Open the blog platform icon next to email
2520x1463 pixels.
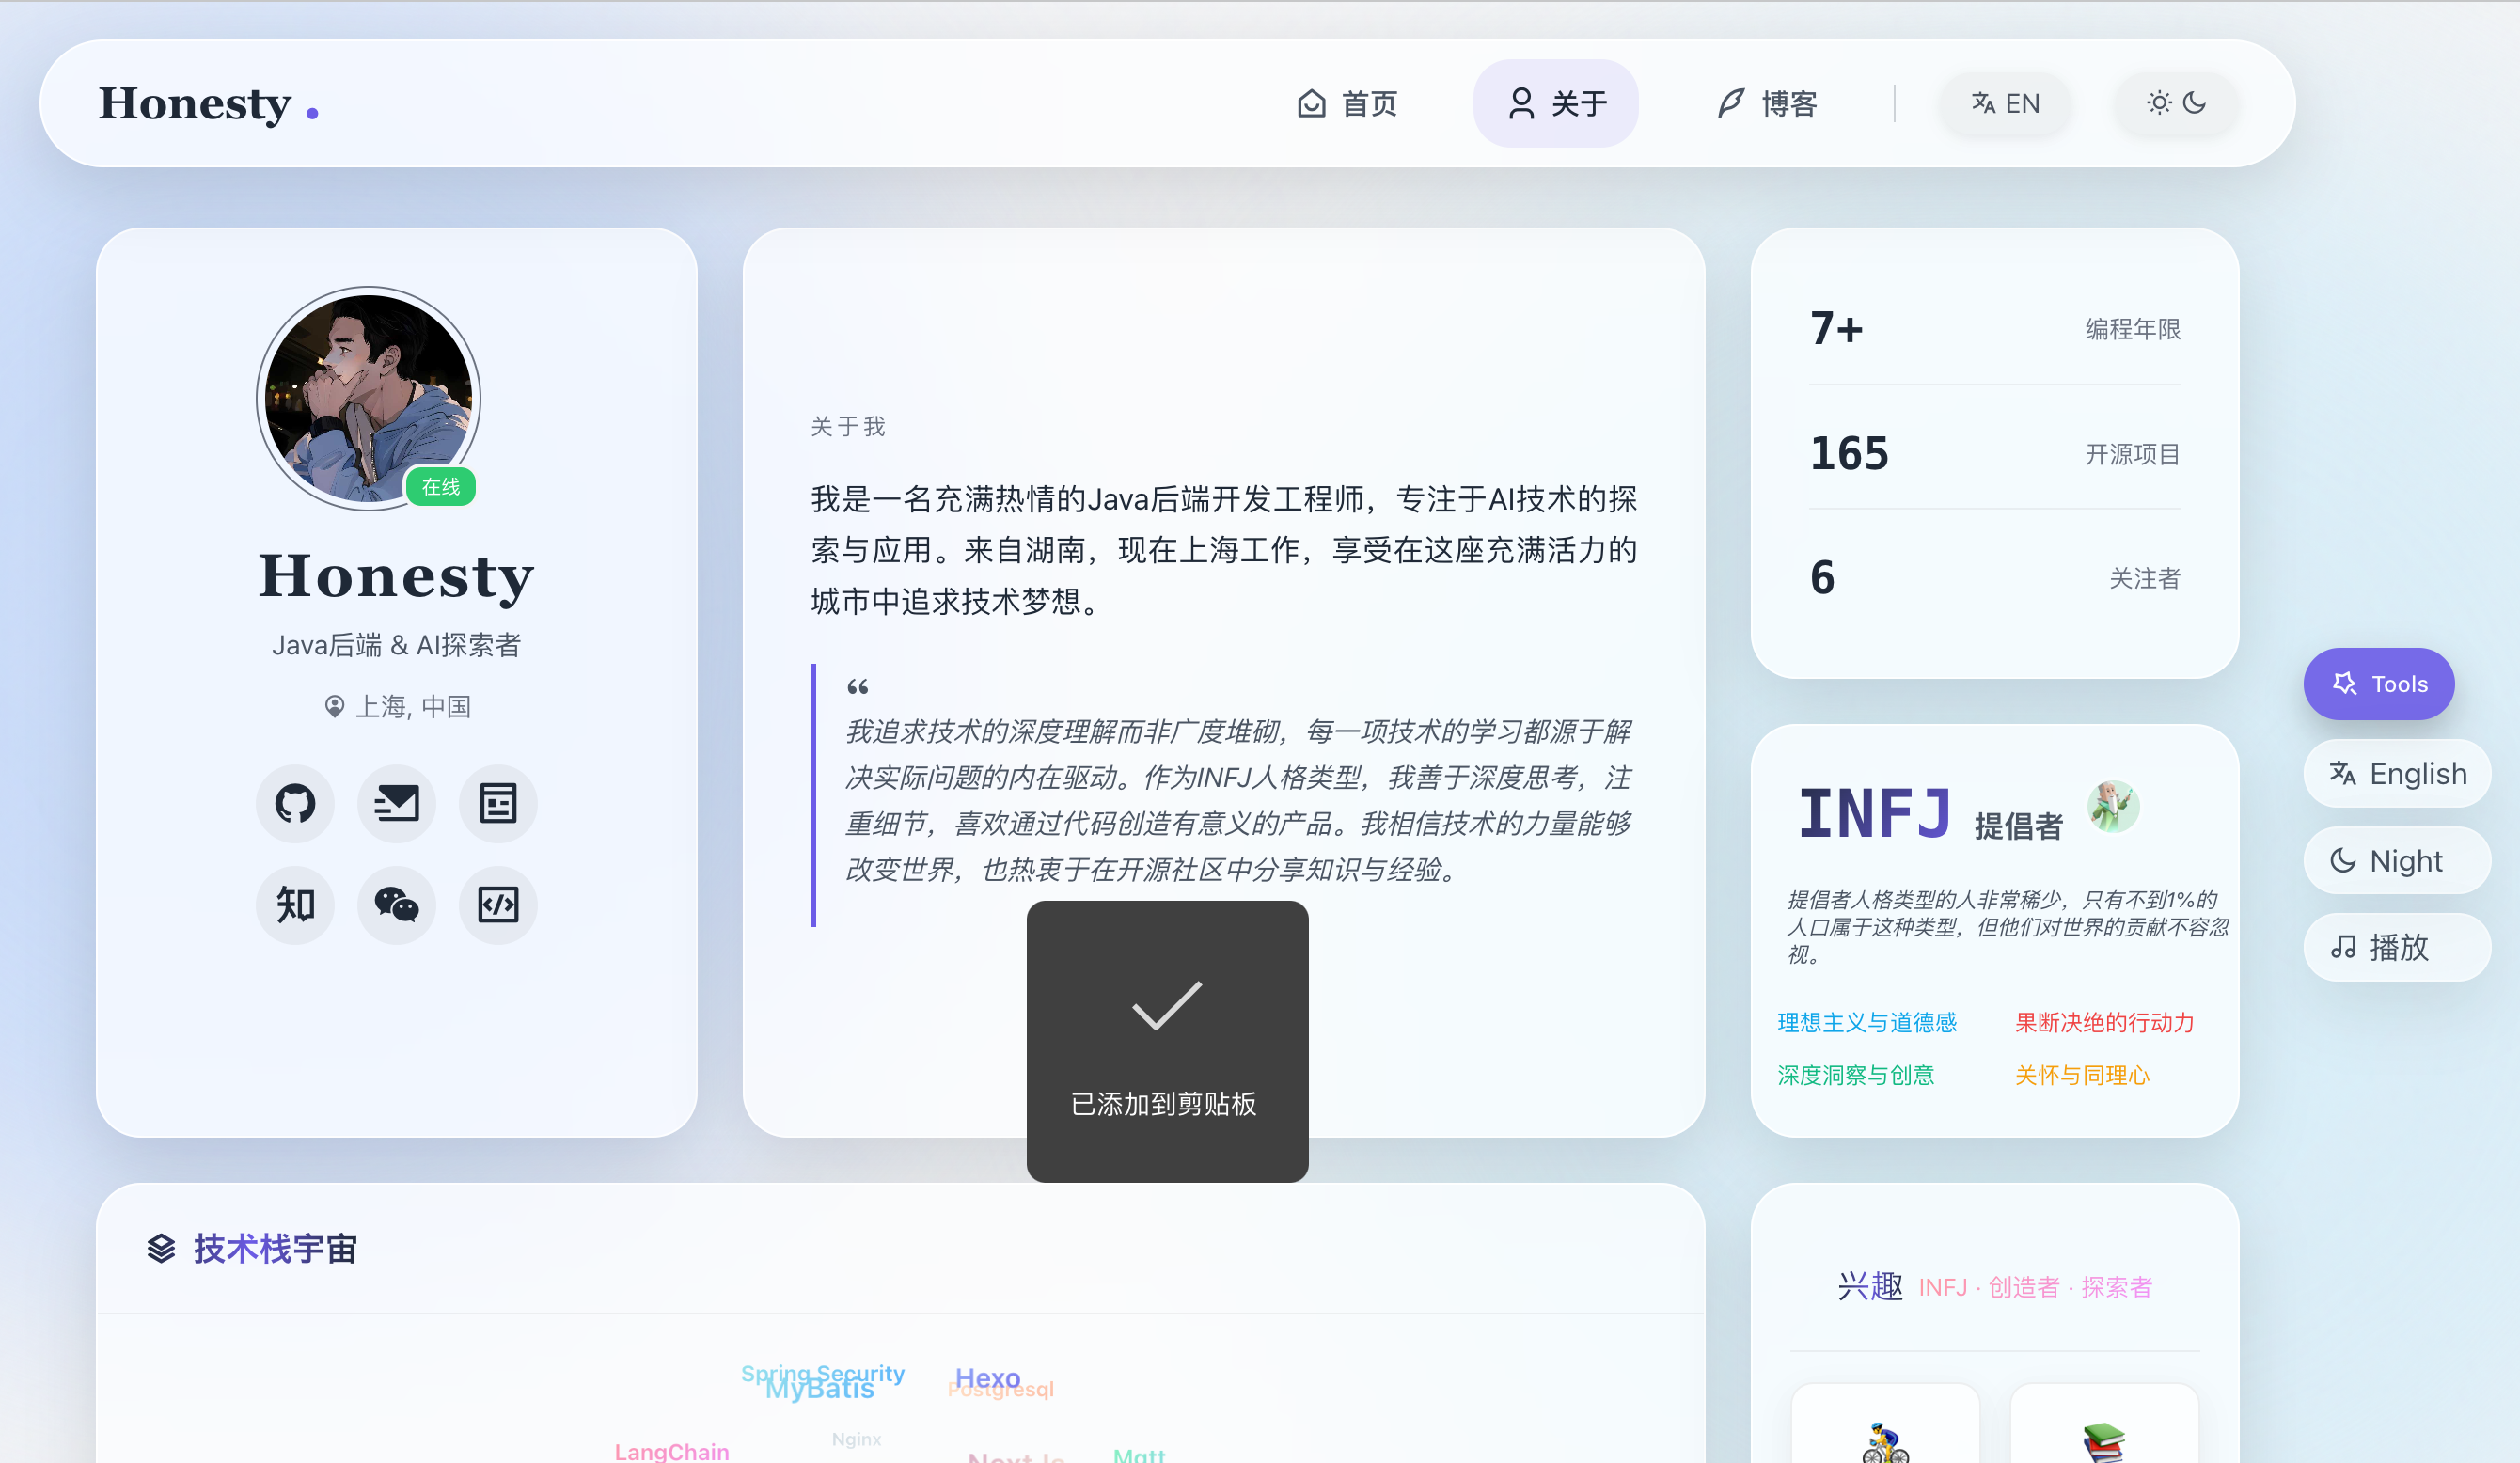pos(497,803)
